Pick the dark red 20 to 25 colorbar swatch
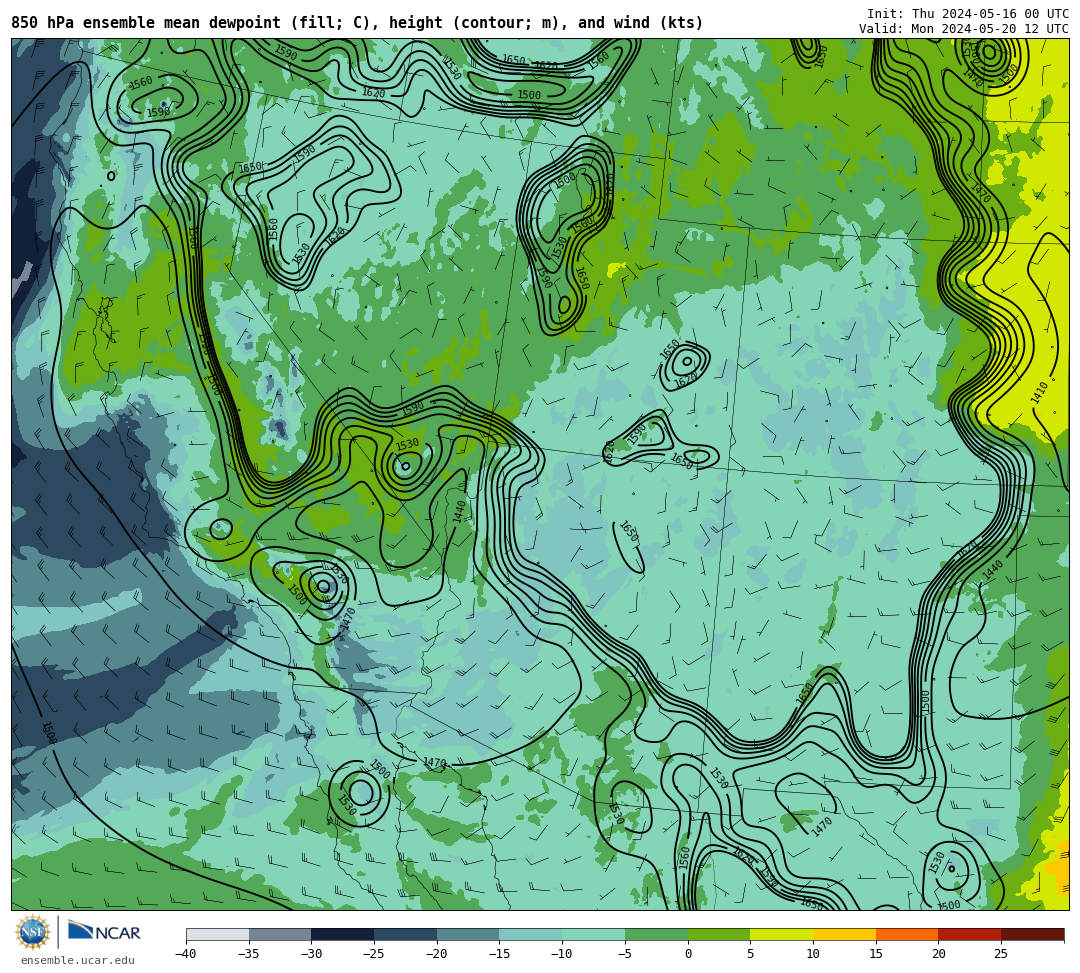Image resolution: width=1080 pixels, height=973 pixels. [x=970, y=934]
